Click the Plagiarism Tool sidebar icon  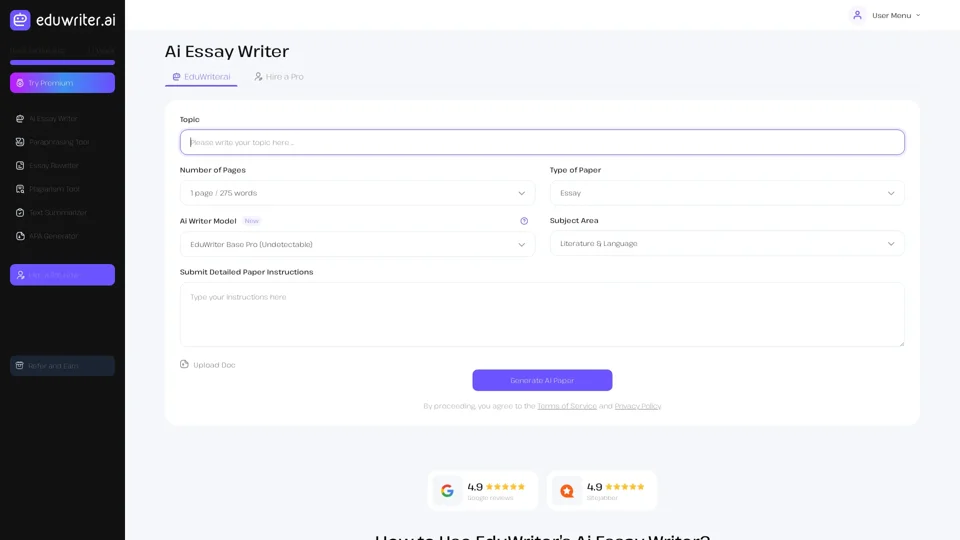(x=20, y=189)
